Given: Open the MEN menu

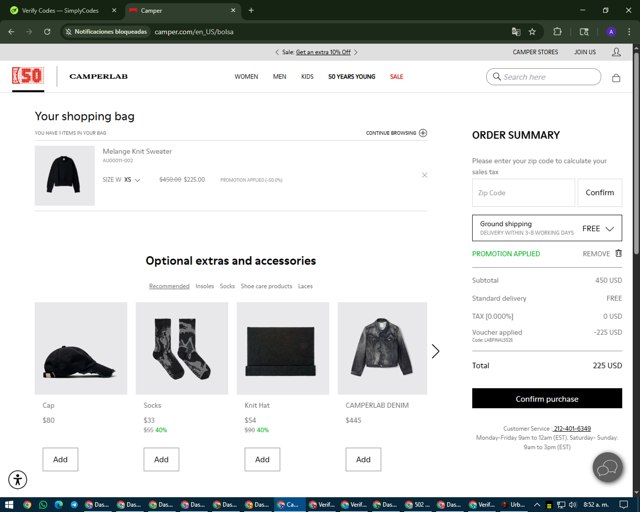Looking at the screenshot, I should (280, 76).
